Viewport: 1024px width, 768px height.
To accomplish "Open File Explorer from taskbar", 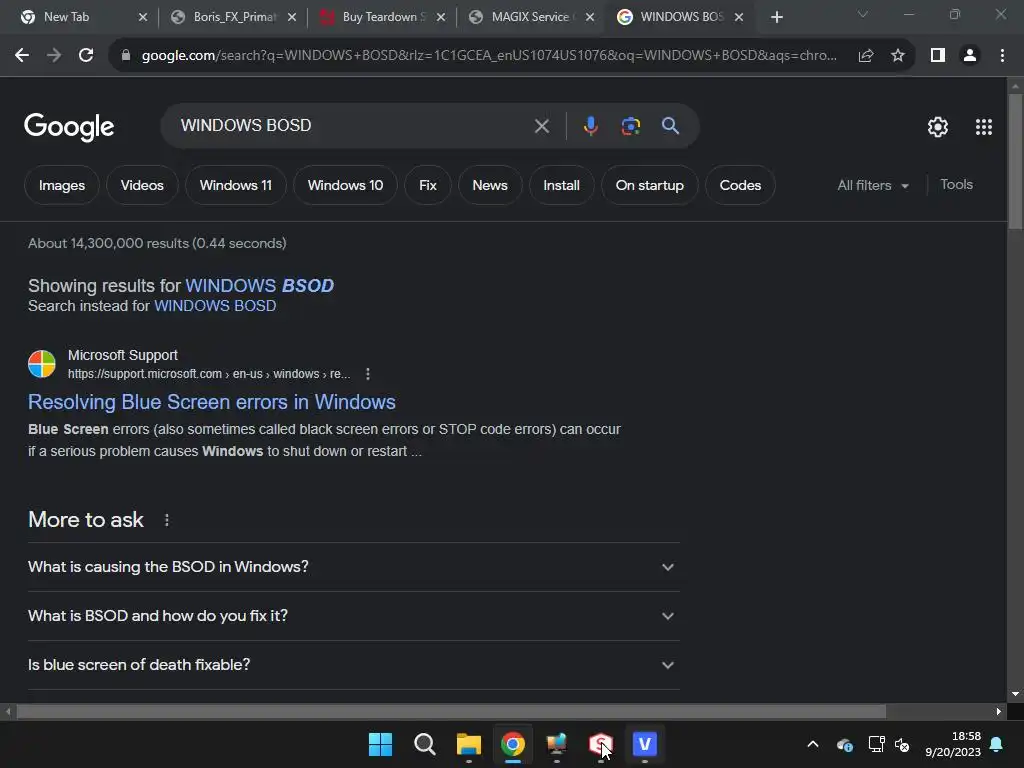I will [x=468, y=744].
